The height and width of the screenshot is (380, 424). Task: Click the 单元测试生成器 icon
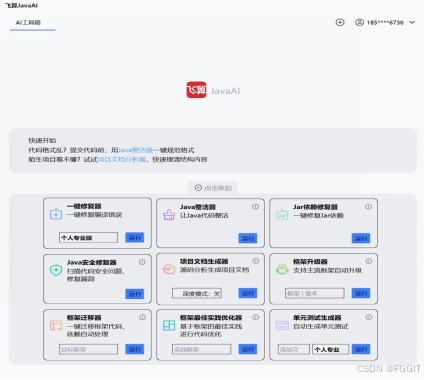[x=282, y=325]
